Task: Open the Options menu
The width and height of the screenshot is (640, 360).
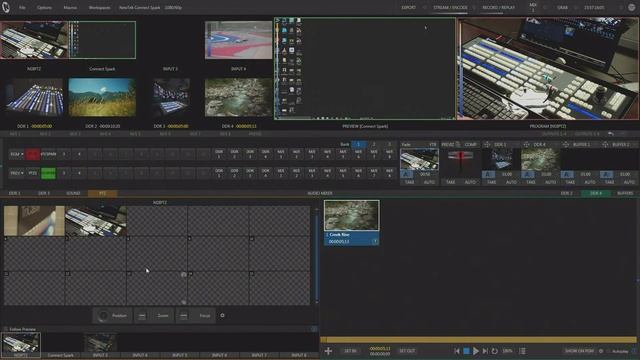Action: click(44, 8)
